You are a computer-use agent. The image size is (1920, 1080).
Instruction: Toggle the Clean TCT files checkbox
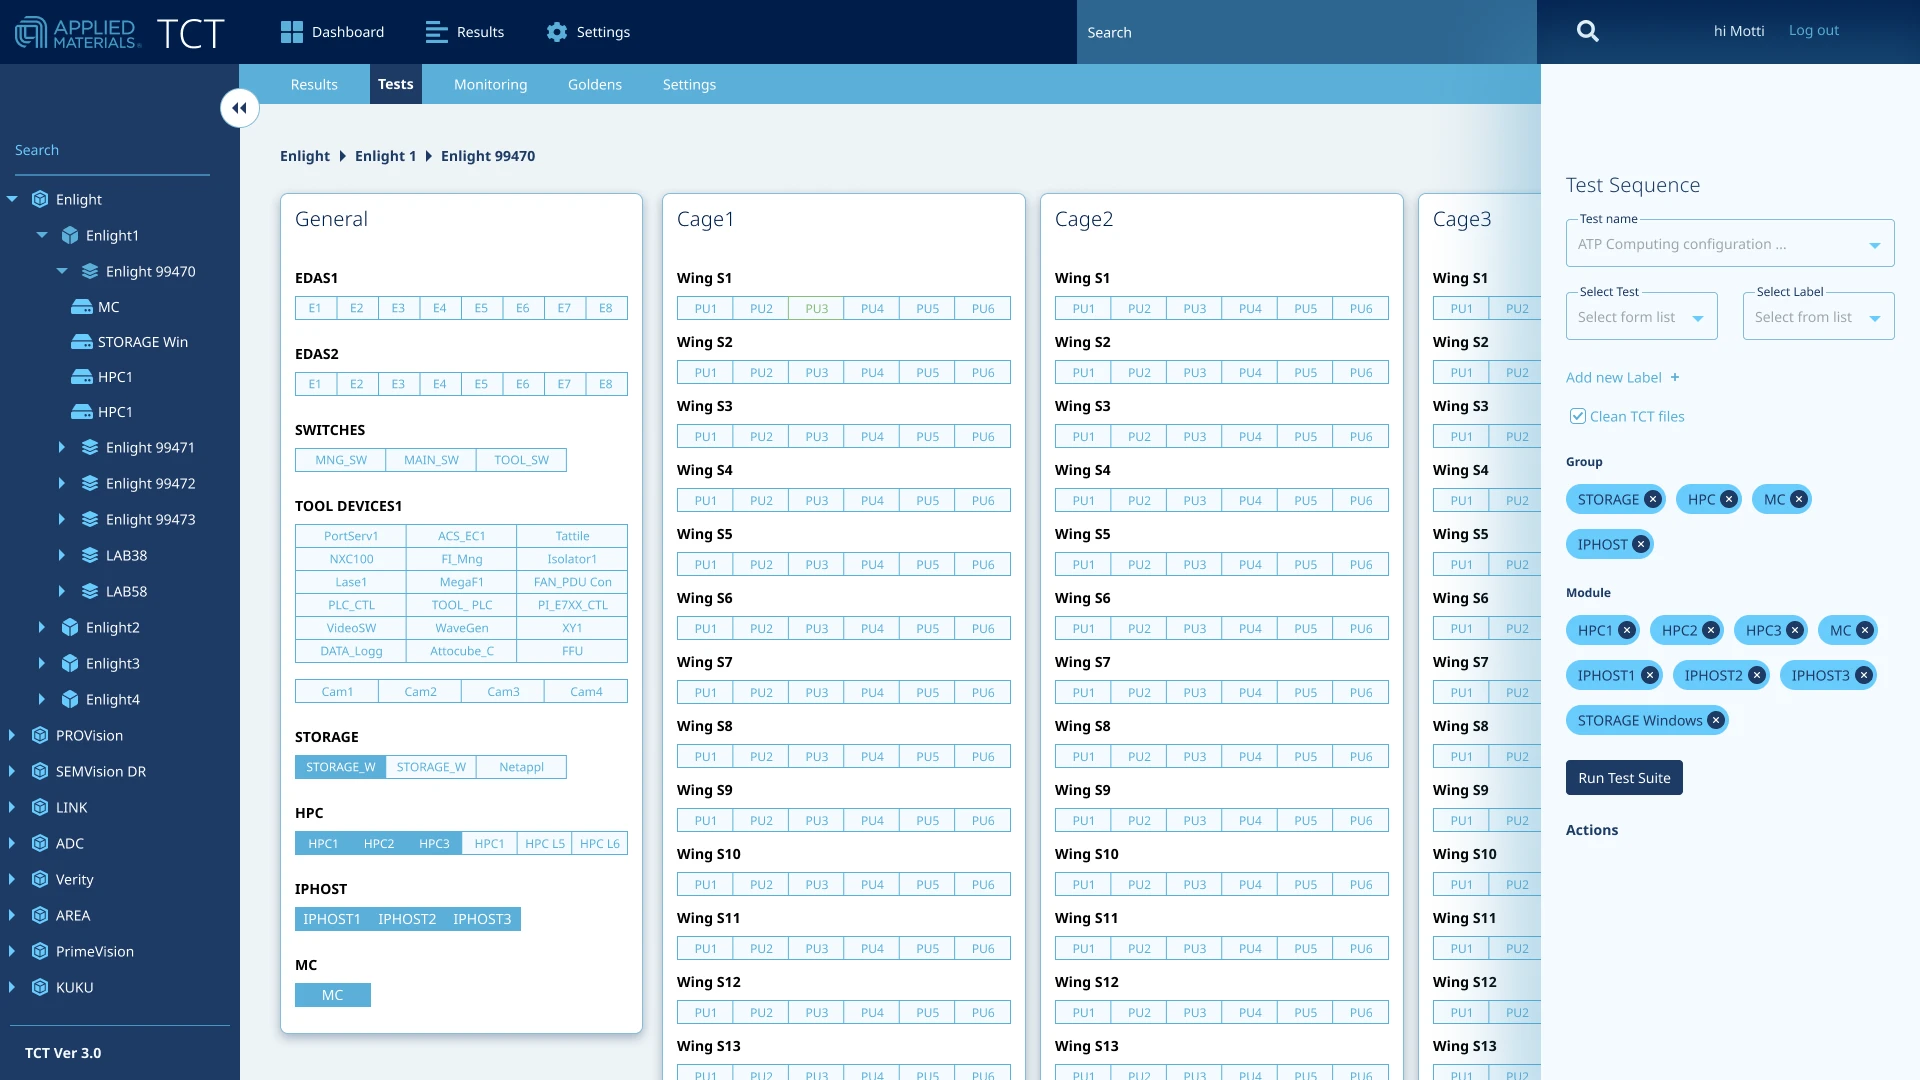point(1578,416)
